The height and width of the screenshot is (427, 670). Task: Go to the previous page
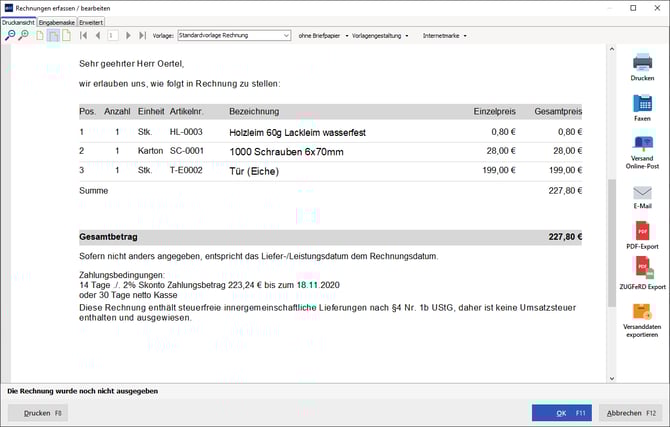tap(98, 35)
